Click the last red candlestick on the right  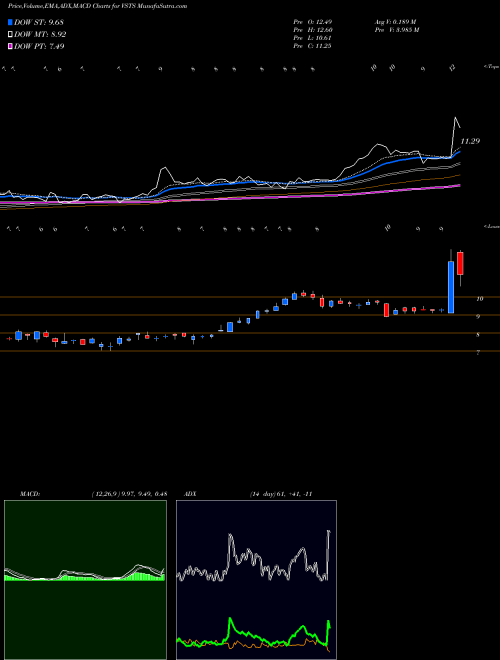pos(460,263)
